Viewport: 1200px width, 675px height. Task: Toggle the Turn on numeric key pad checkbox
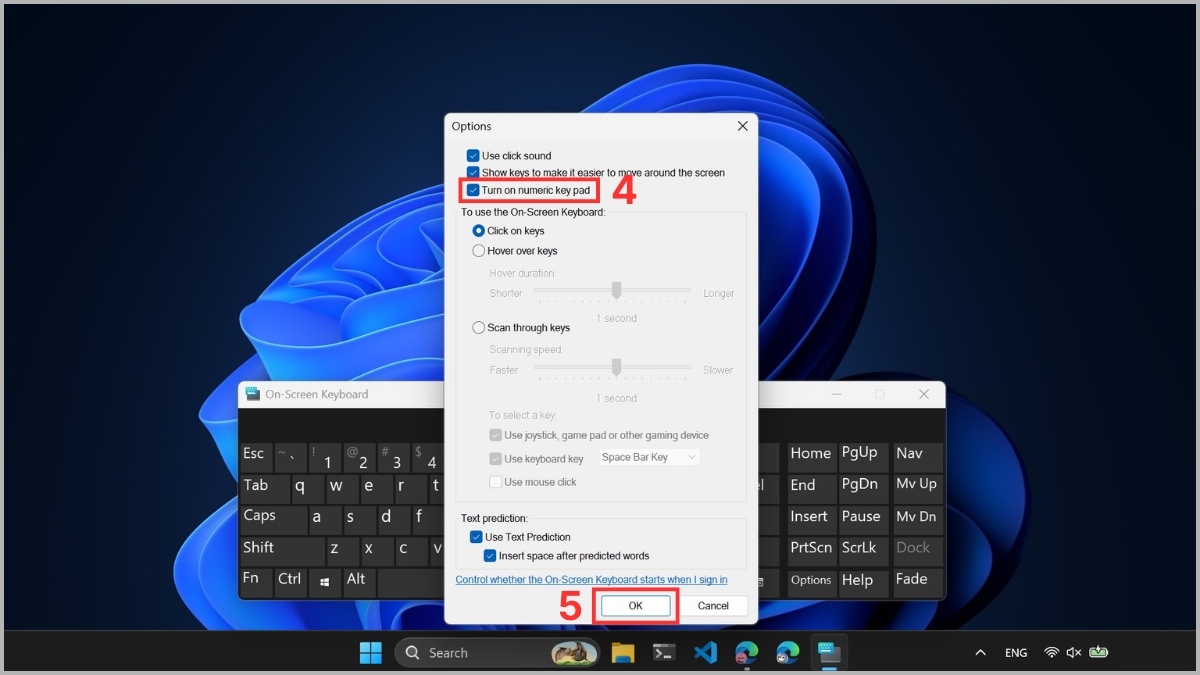click(x=473, y=190)
